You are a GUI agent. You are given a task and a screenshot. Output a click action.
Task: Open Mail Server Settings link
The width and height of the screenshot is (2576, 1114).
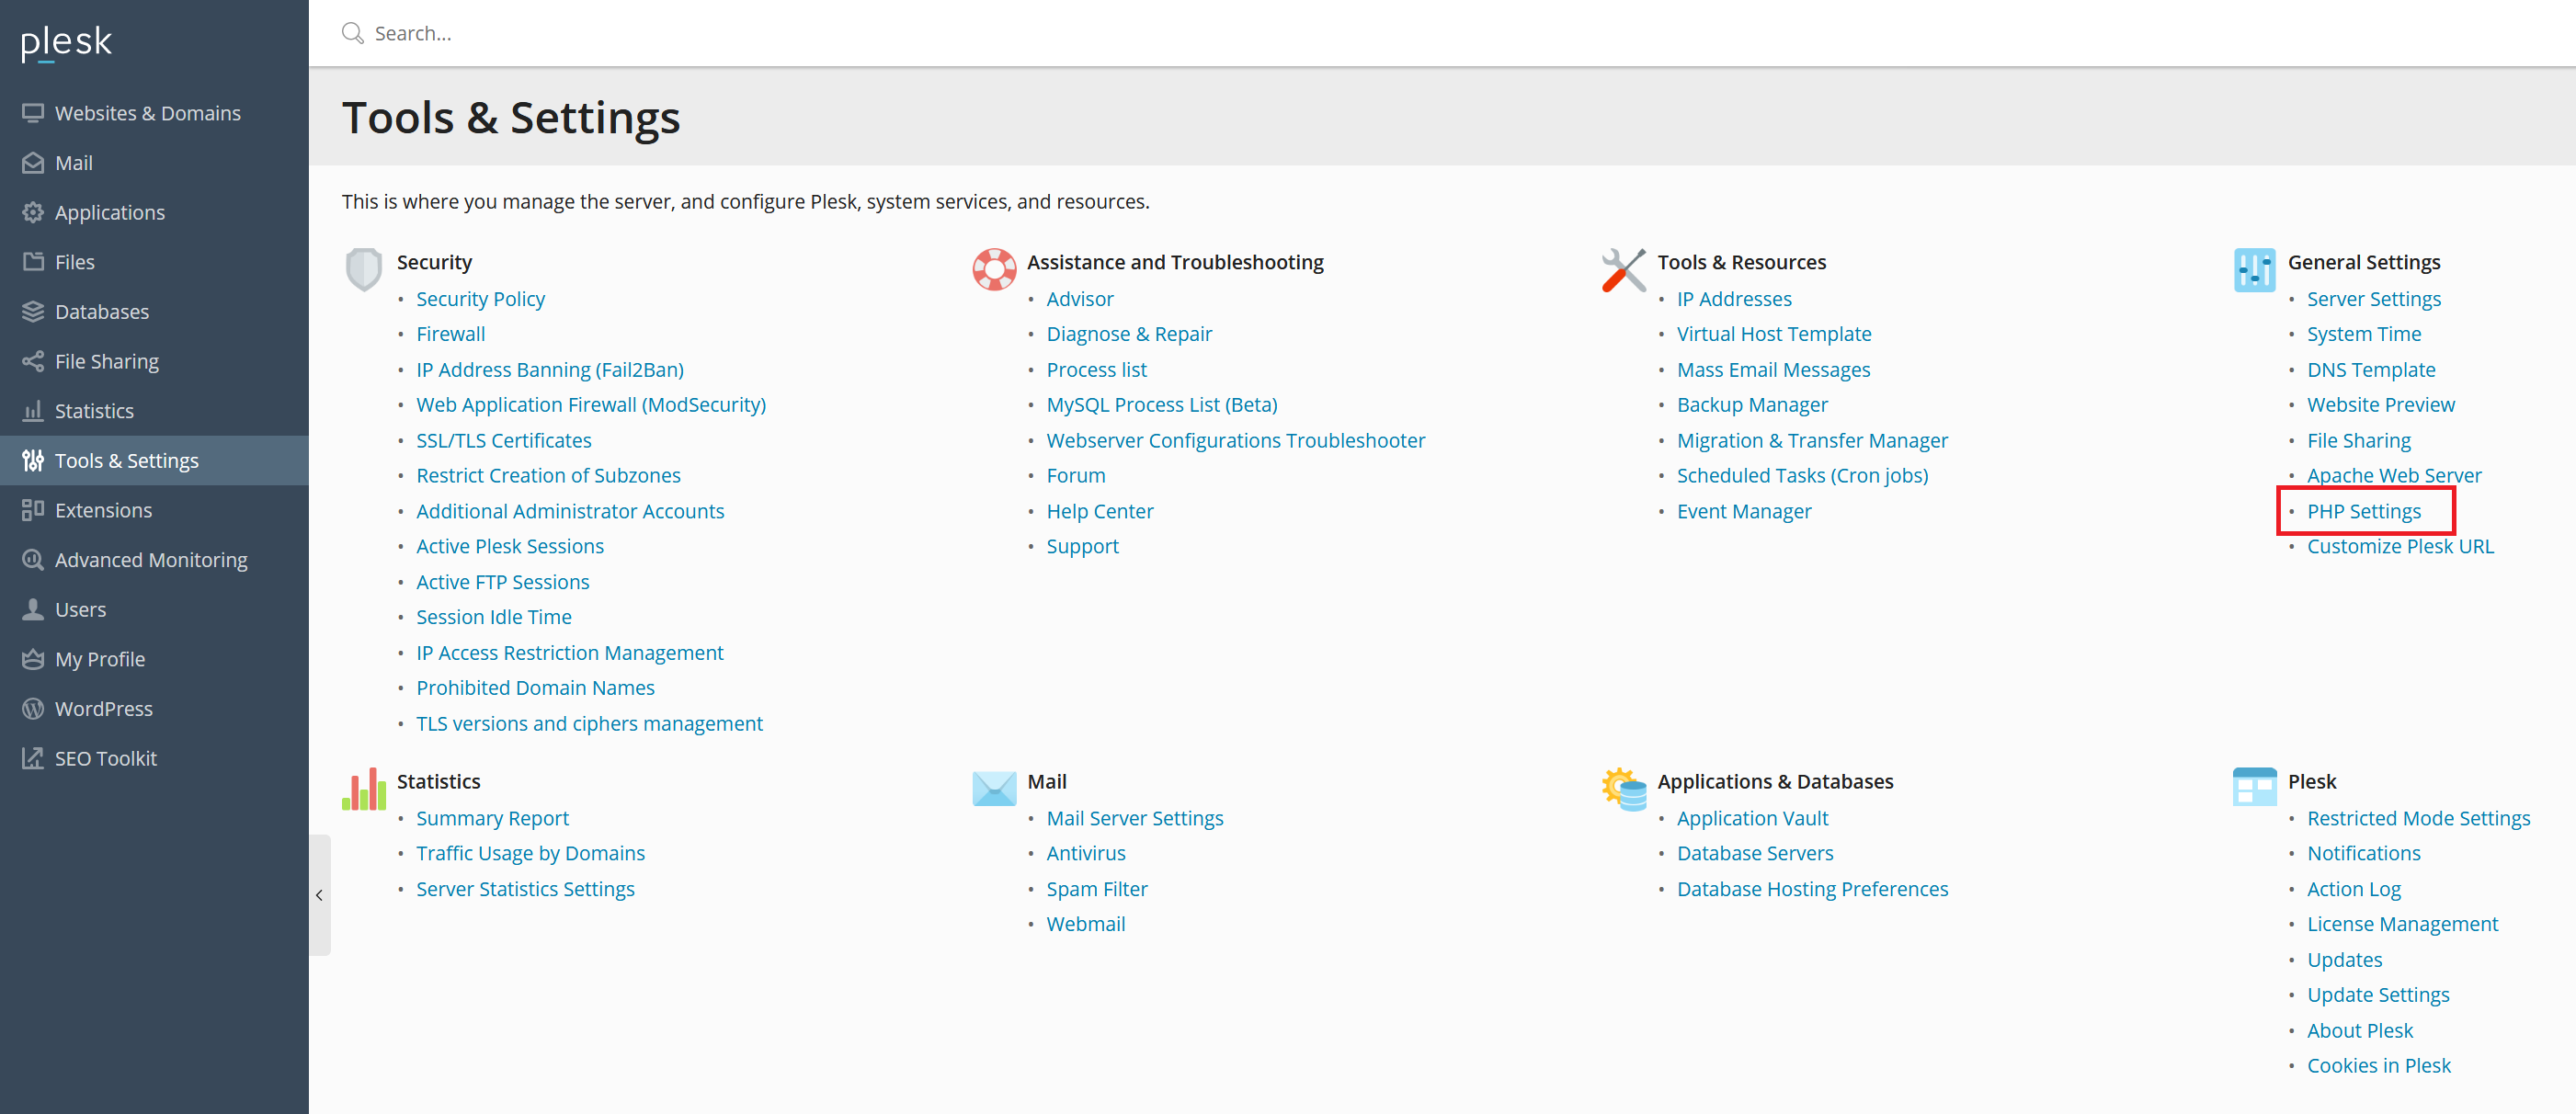pyautogui.click(x=1135, y=818)
